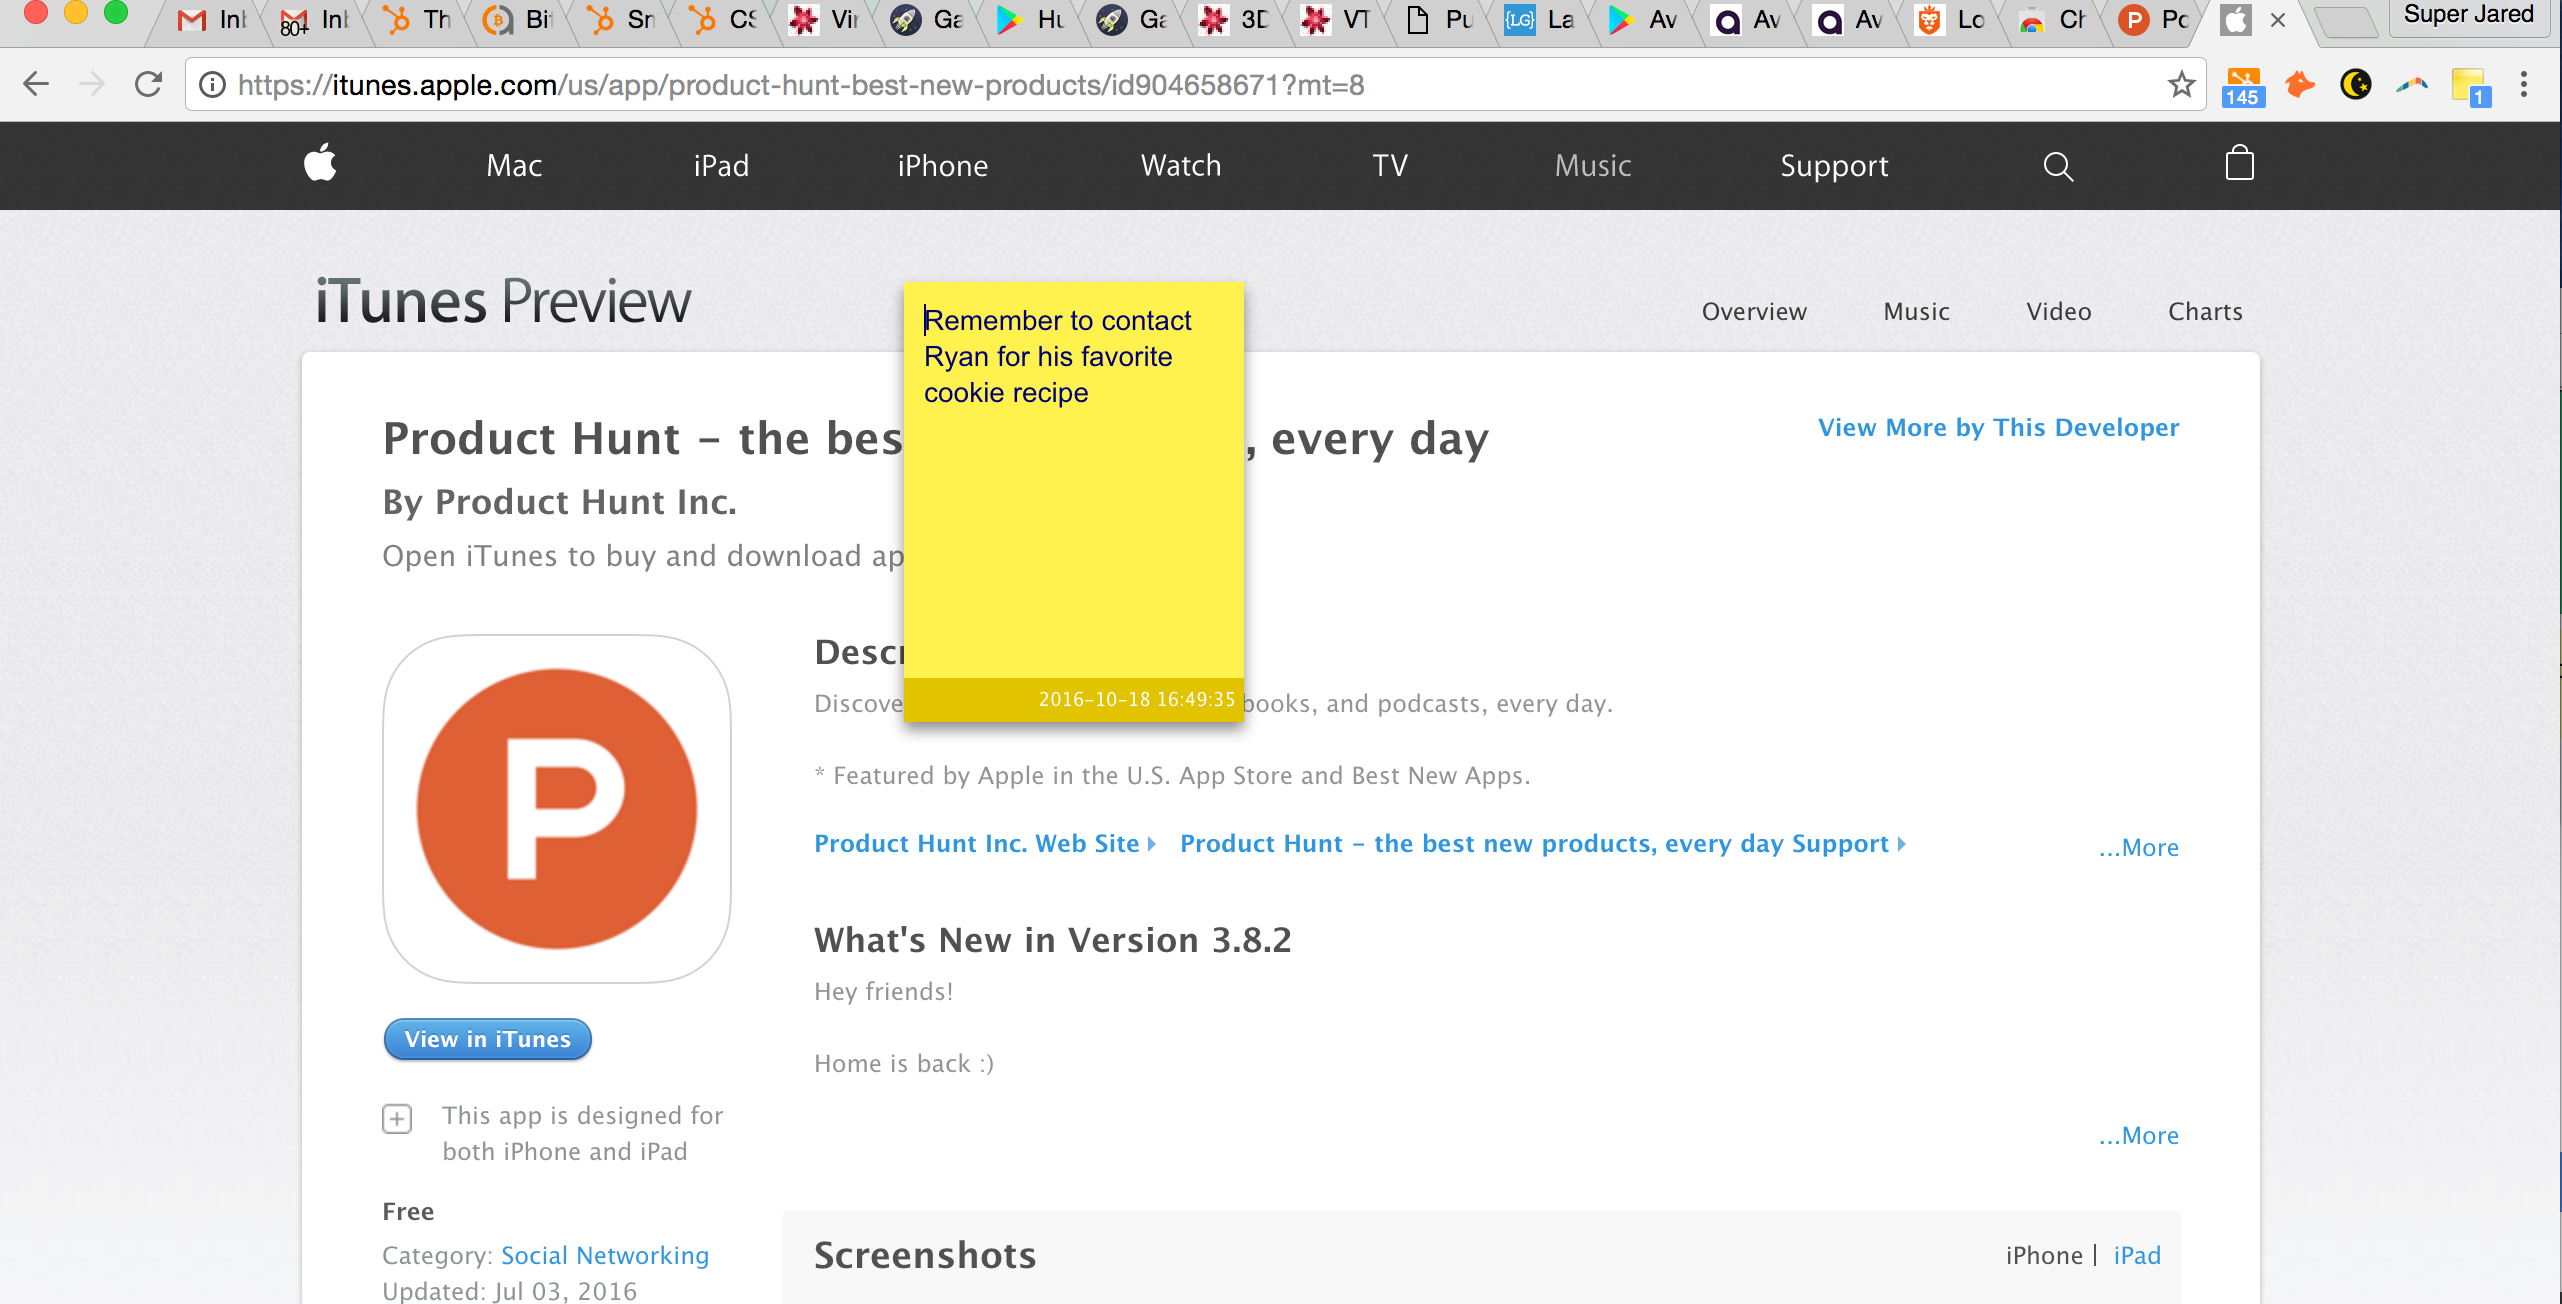This screenshot has width=2562, height=1304.
Task: Open the shopping bag icon
Action: point(2239,164)
